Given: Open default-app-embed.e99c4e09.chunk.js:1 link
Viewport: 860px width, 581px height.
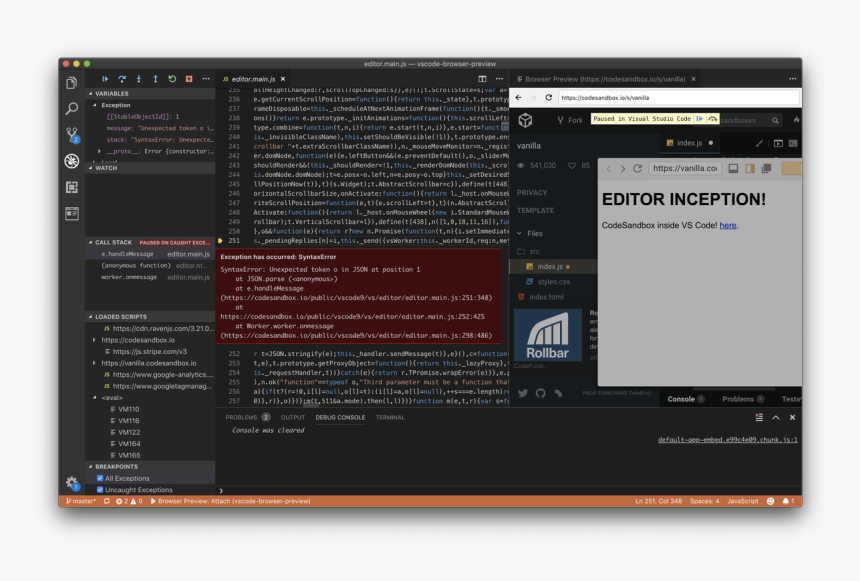Looking at the screenshot, I should [728, 439].
